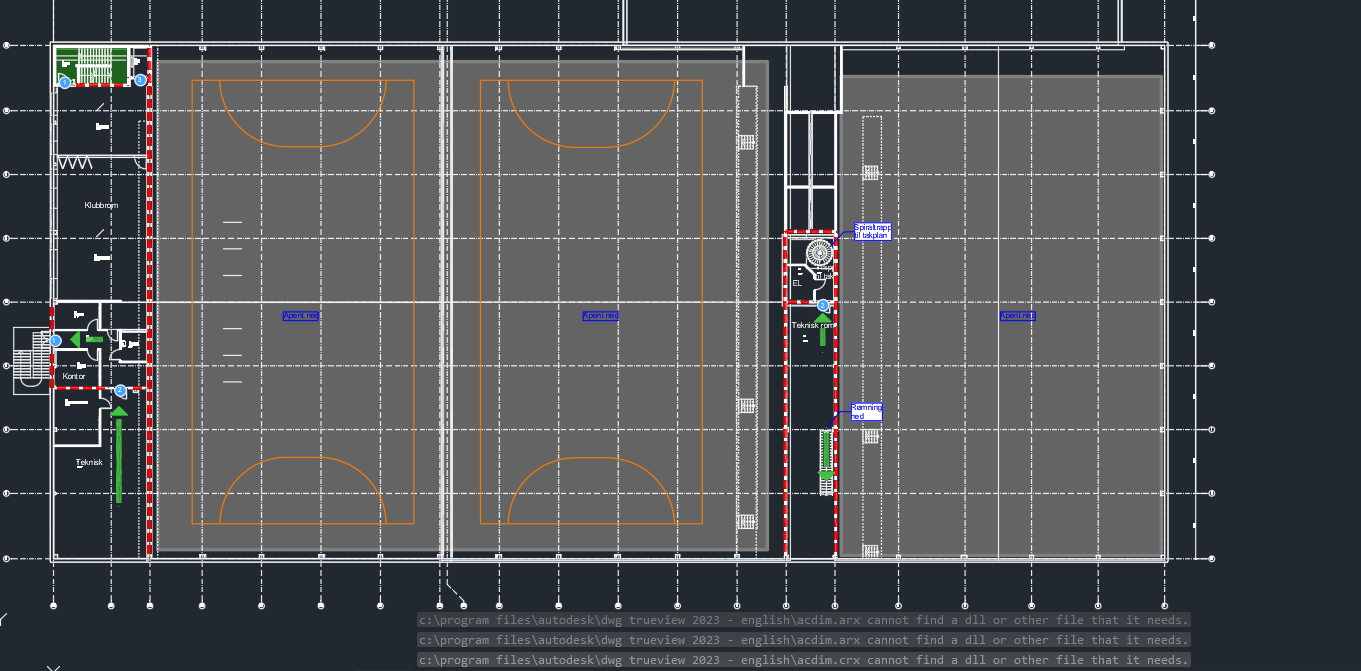The image size is (1361, 671).
Task: Select blue marker 2 above the EL-side green arrow
Action: click(823, 305)
